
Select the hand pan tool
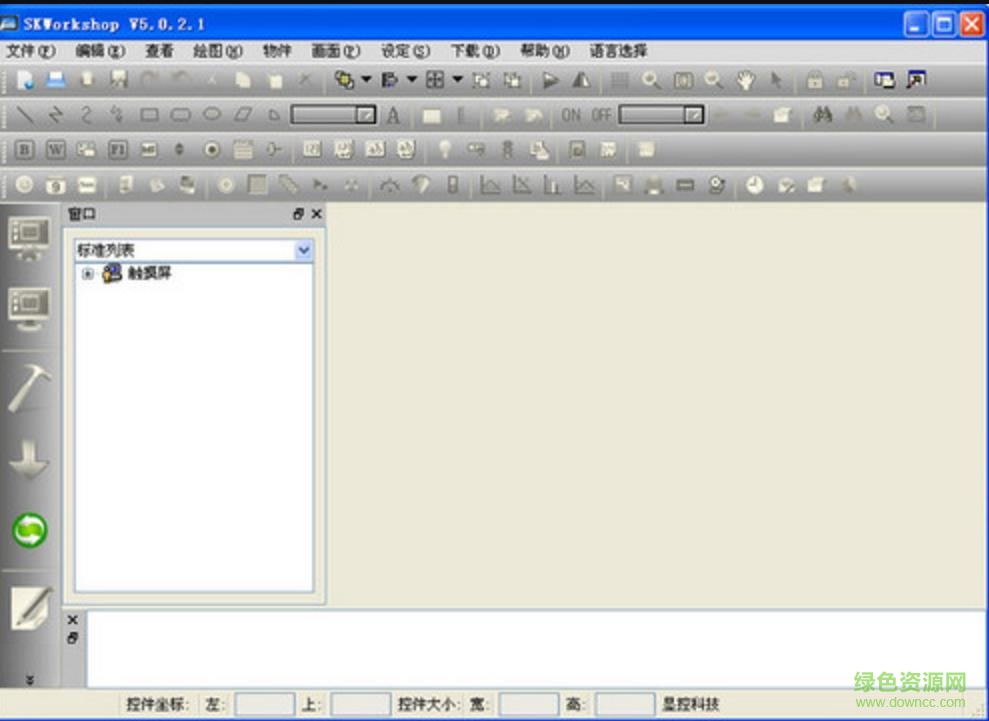point(744,80)
